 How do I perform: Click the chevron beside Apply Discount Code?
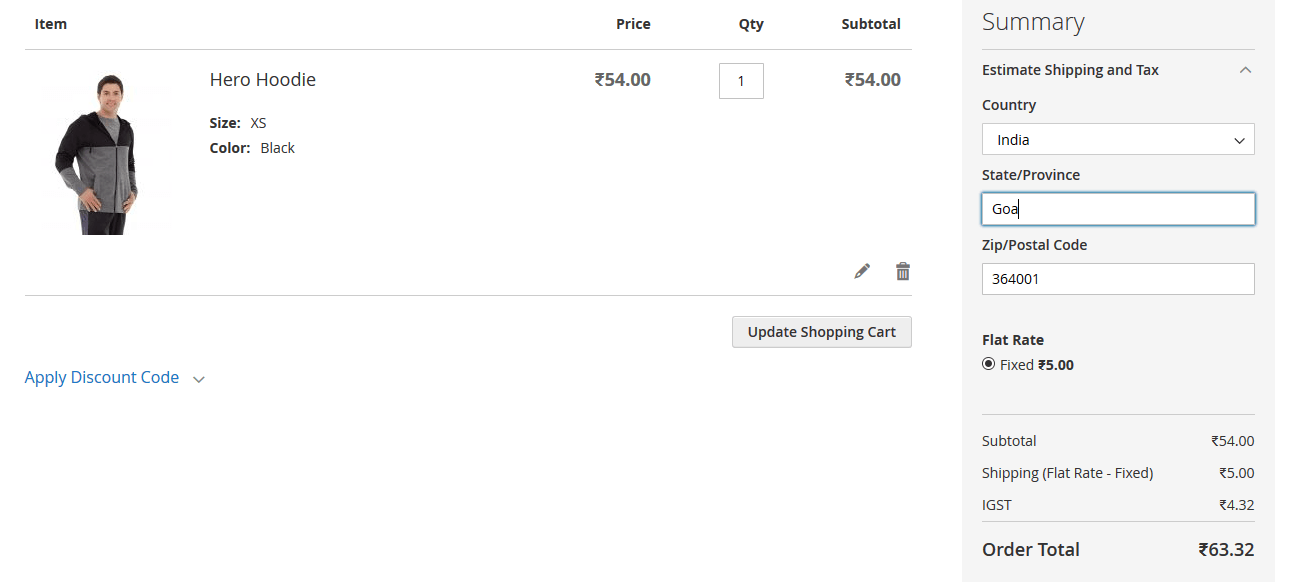click(199, 379)
